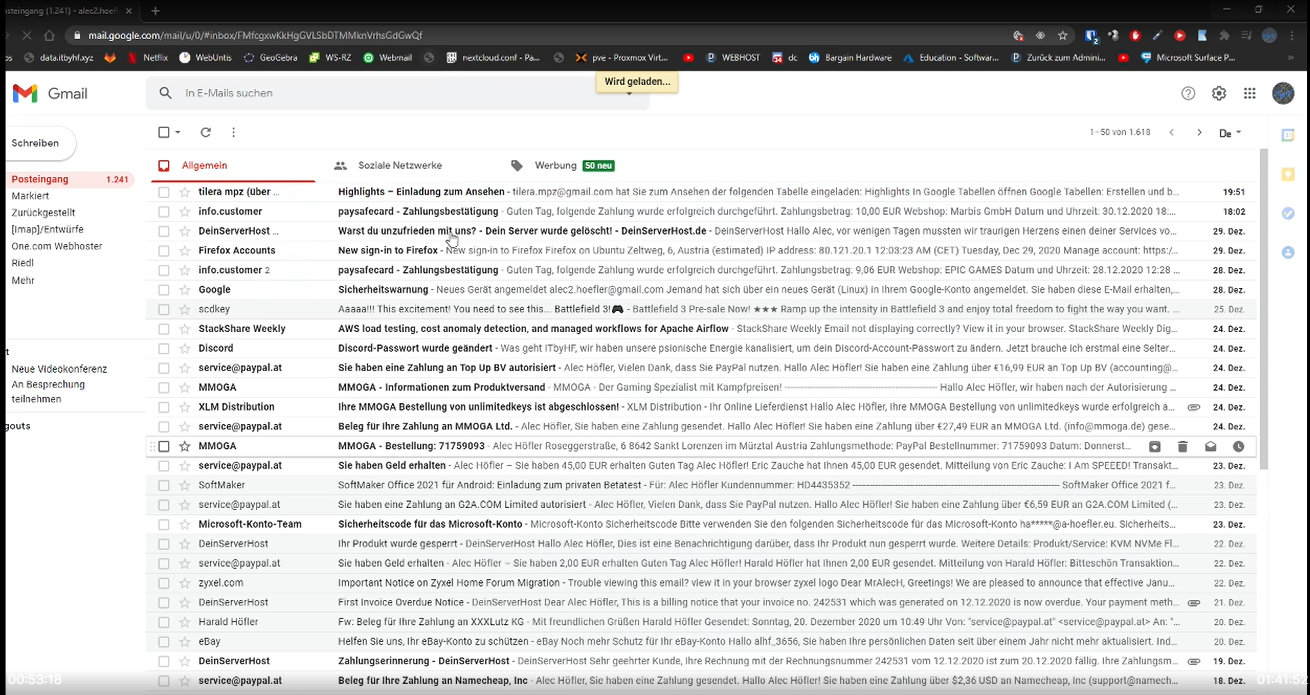Star the SoftMaker email
Viewport: 1310px width, 695px height.
[185, 485]
